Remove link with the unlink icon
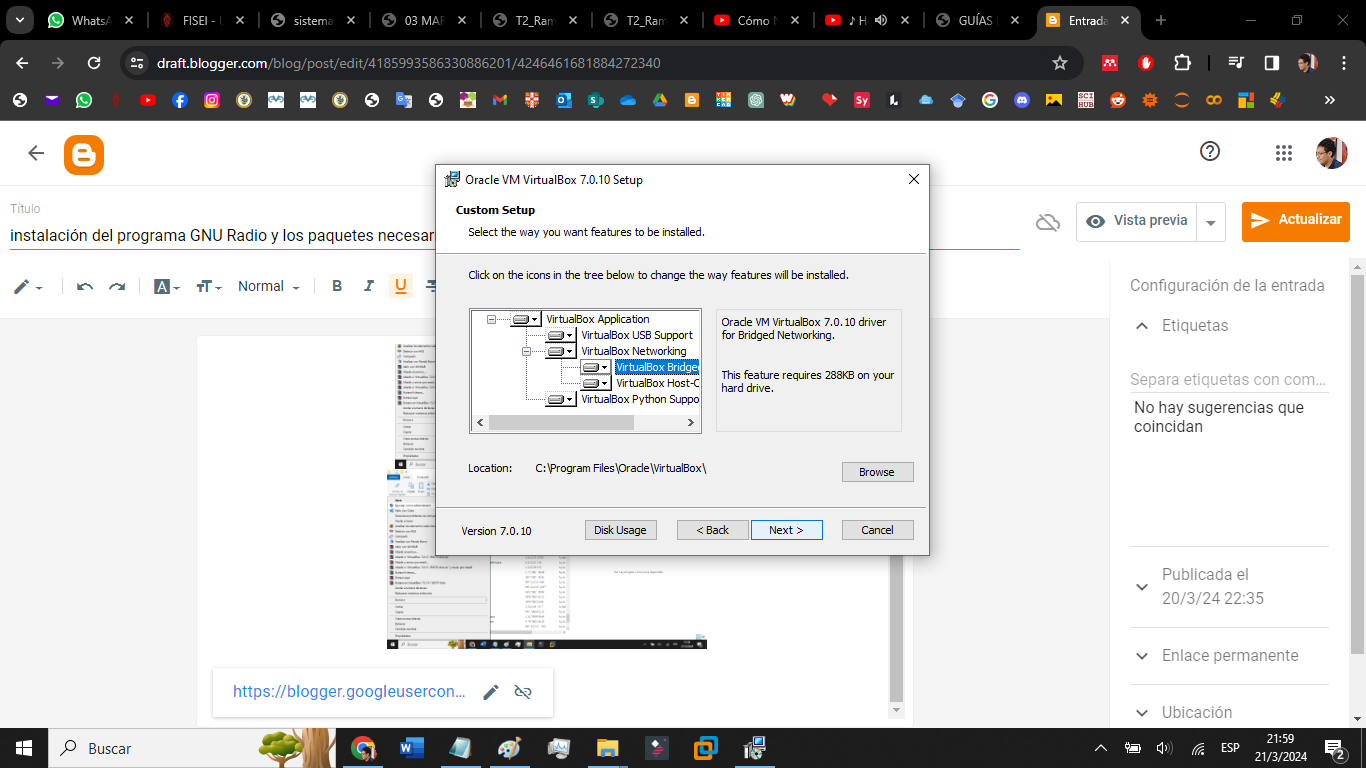 pos(523,692)
